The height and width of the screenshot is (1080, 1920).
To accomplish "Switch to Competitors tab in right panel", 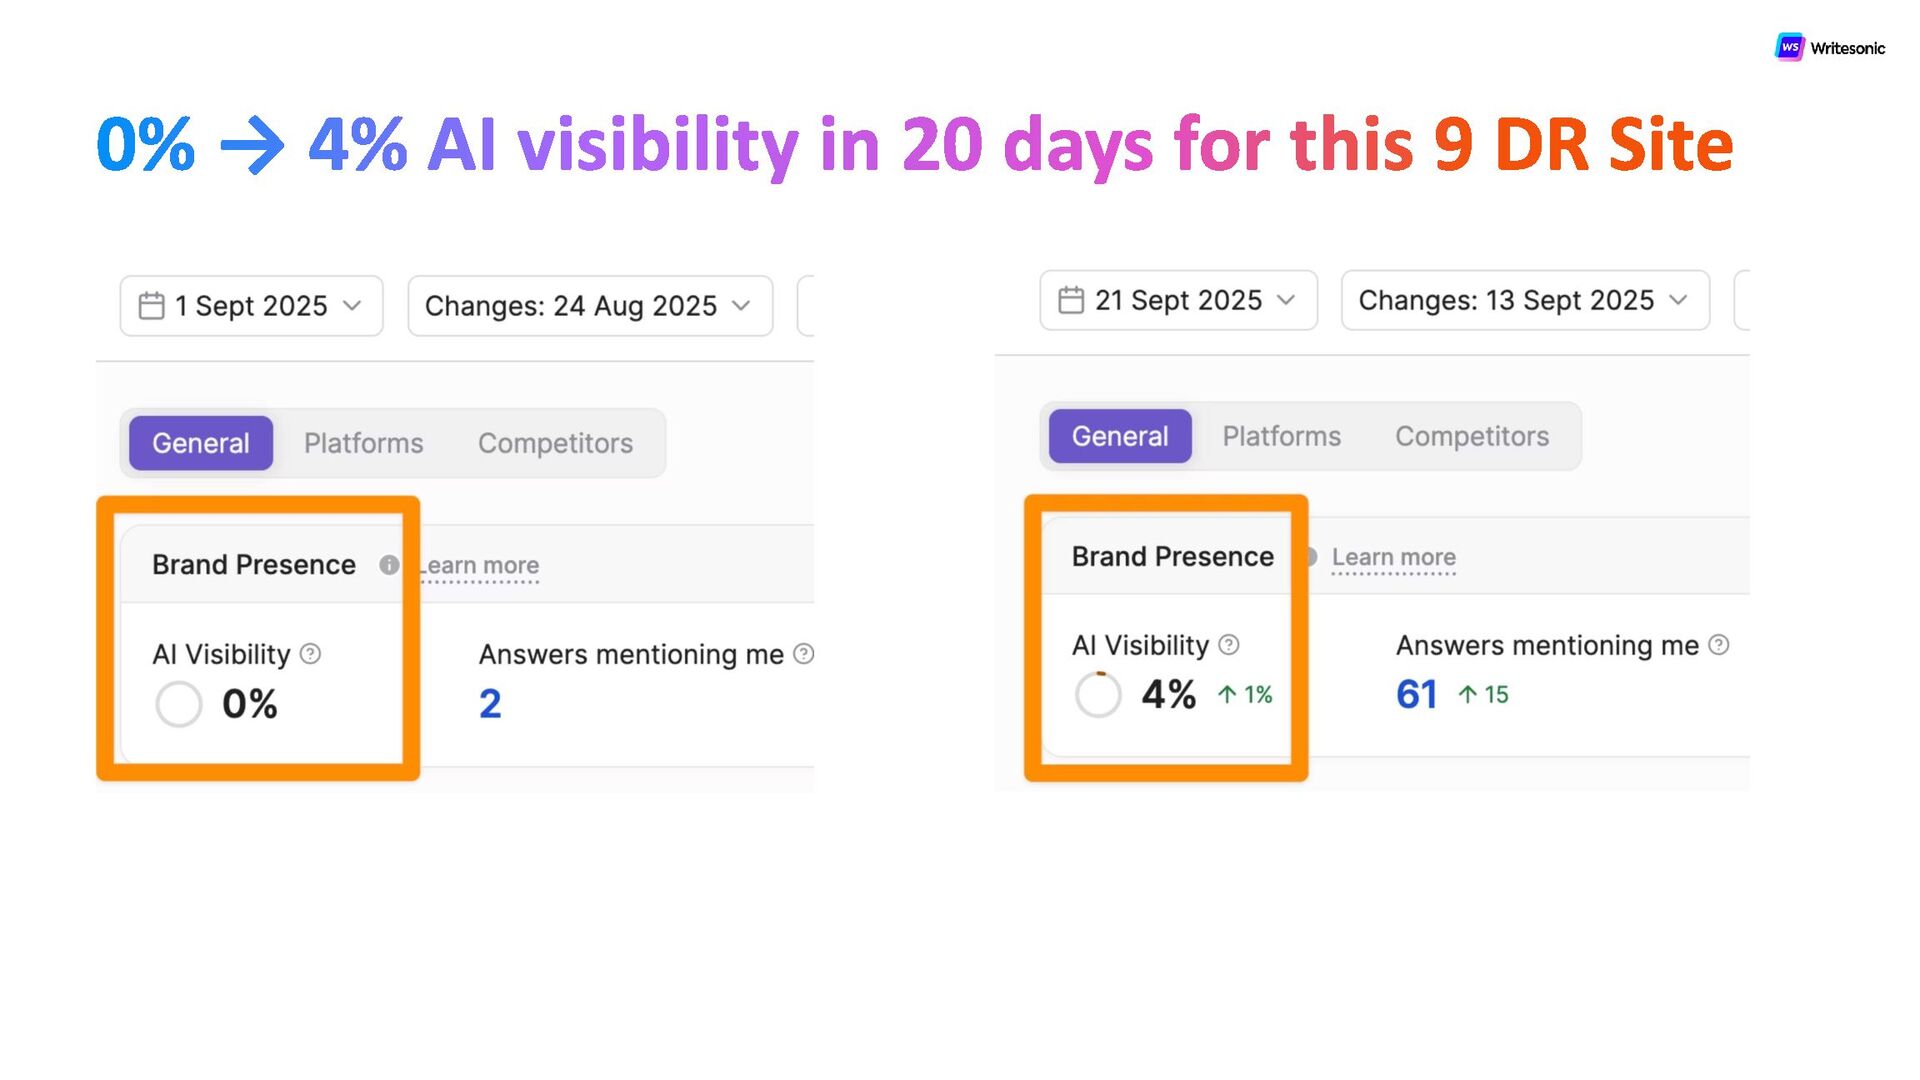I will (1471, 436).
